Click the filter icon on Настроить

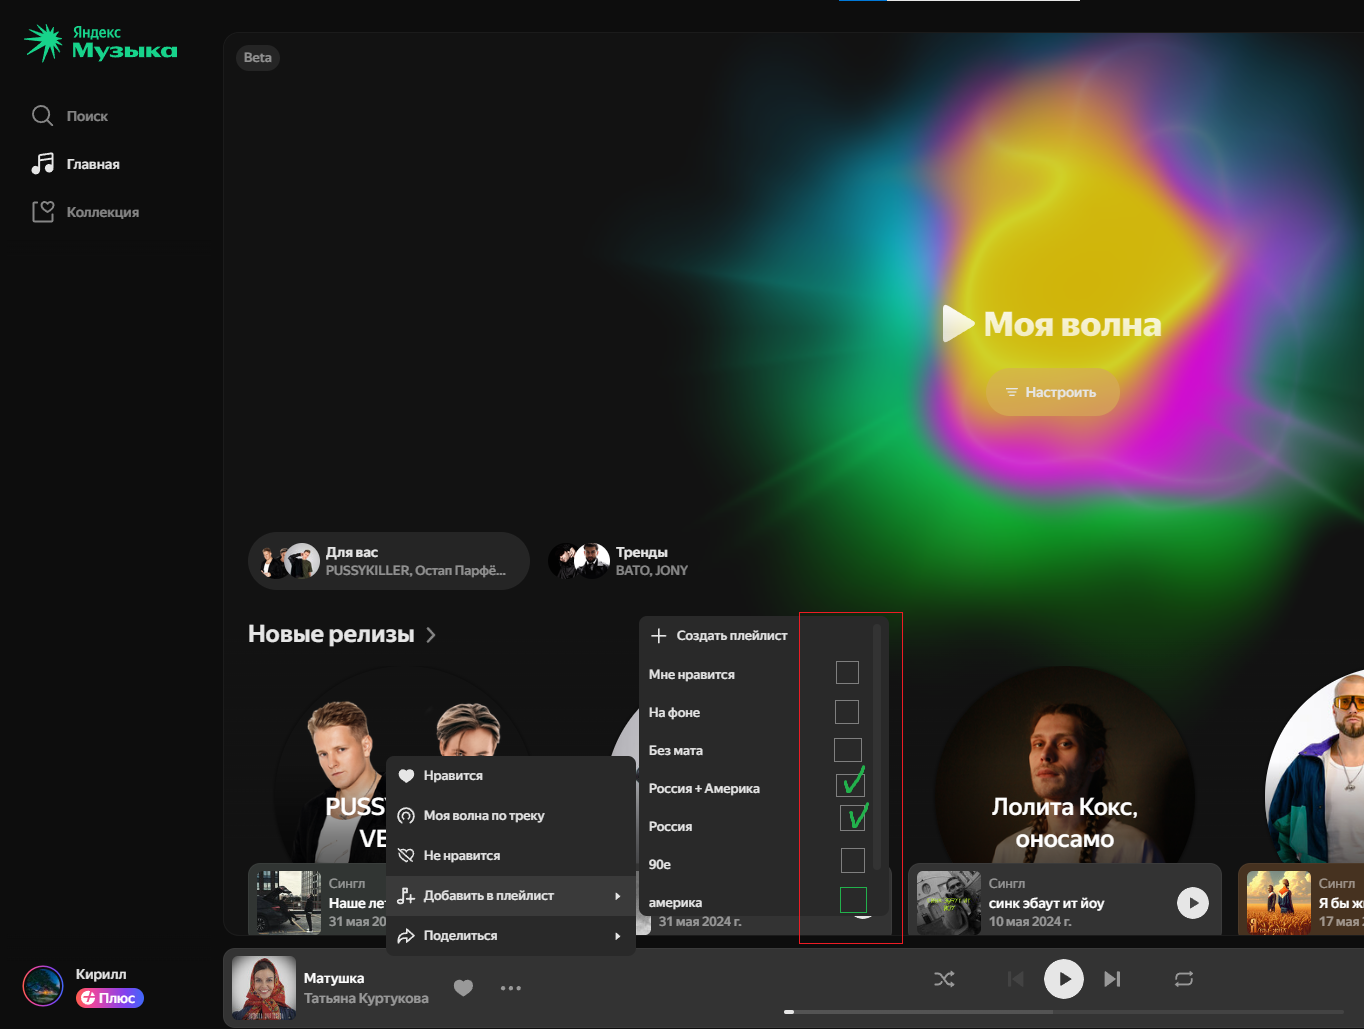[1011, 392]
